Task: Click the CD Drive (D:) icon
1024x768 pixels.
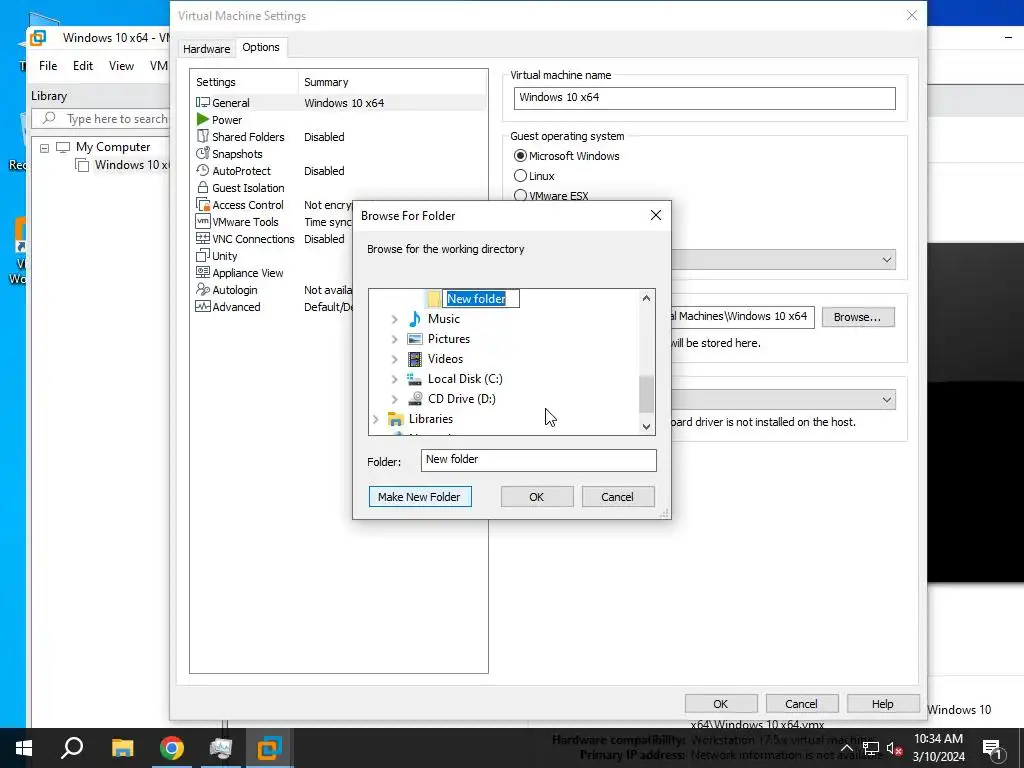Action: click(415, 398)
